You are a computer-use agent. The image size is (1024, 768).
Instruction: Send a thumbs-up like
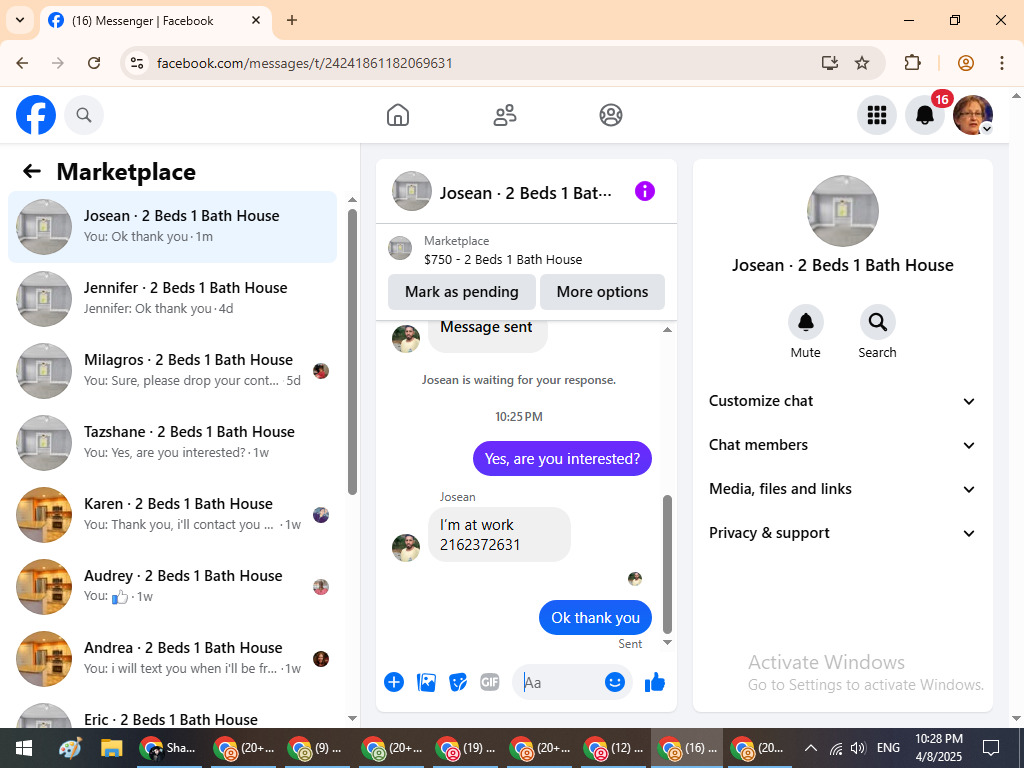654,682
